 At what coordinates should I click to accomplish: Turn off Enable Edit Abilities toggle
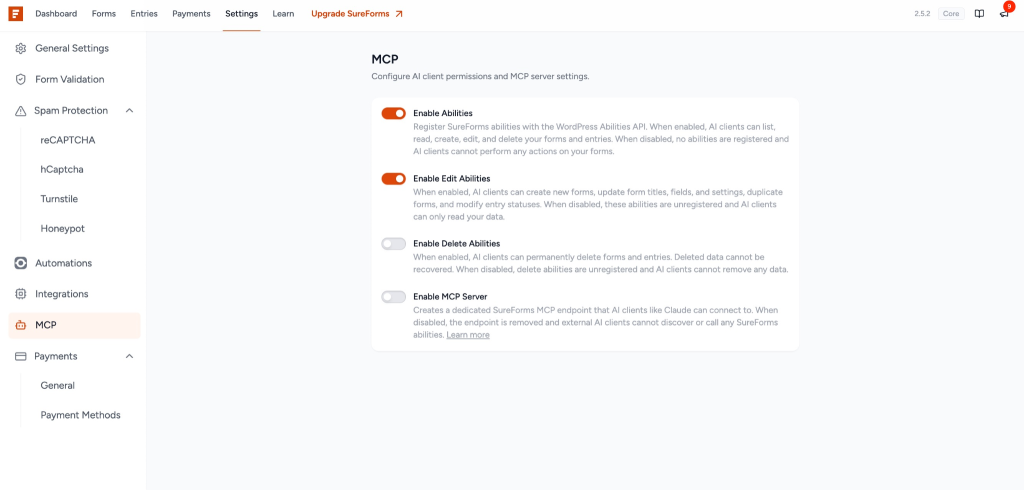394,179
